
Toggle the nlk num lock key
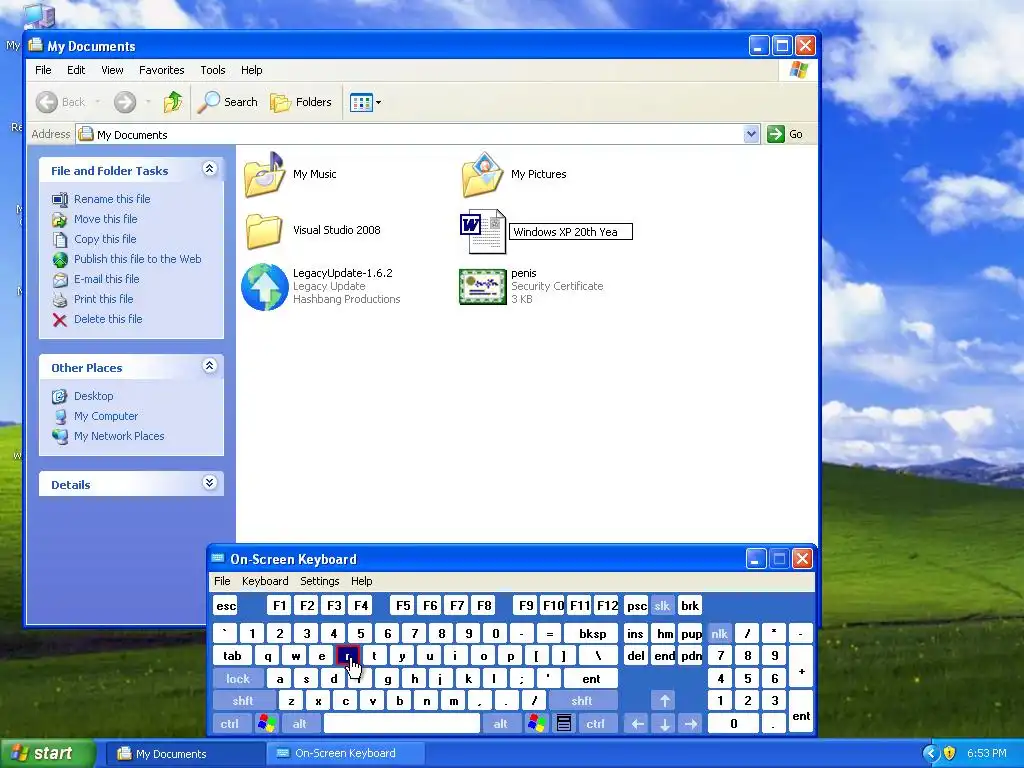(719, 633)
